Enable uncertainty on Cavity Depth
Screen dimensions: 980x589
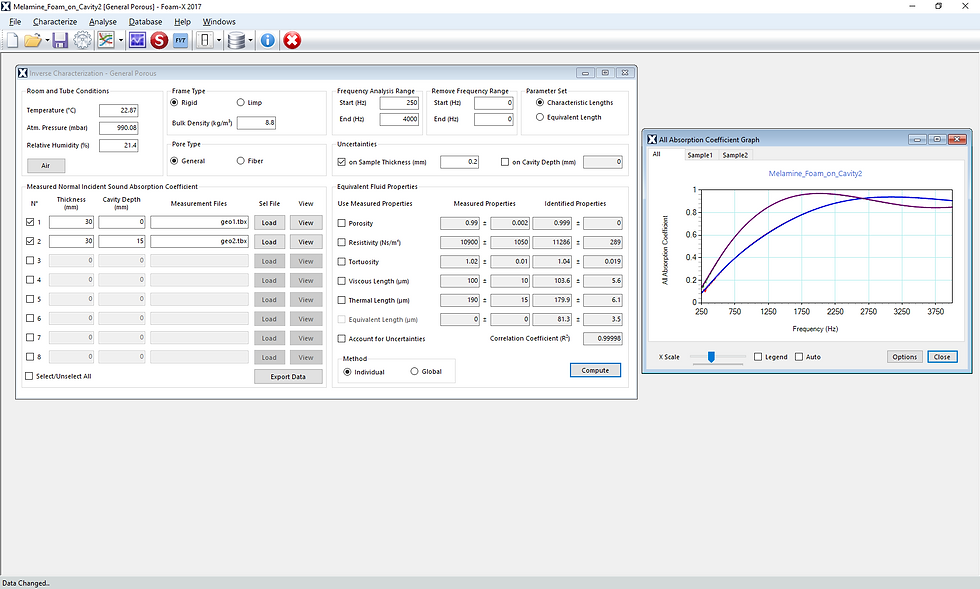click(x=505, y=162)
